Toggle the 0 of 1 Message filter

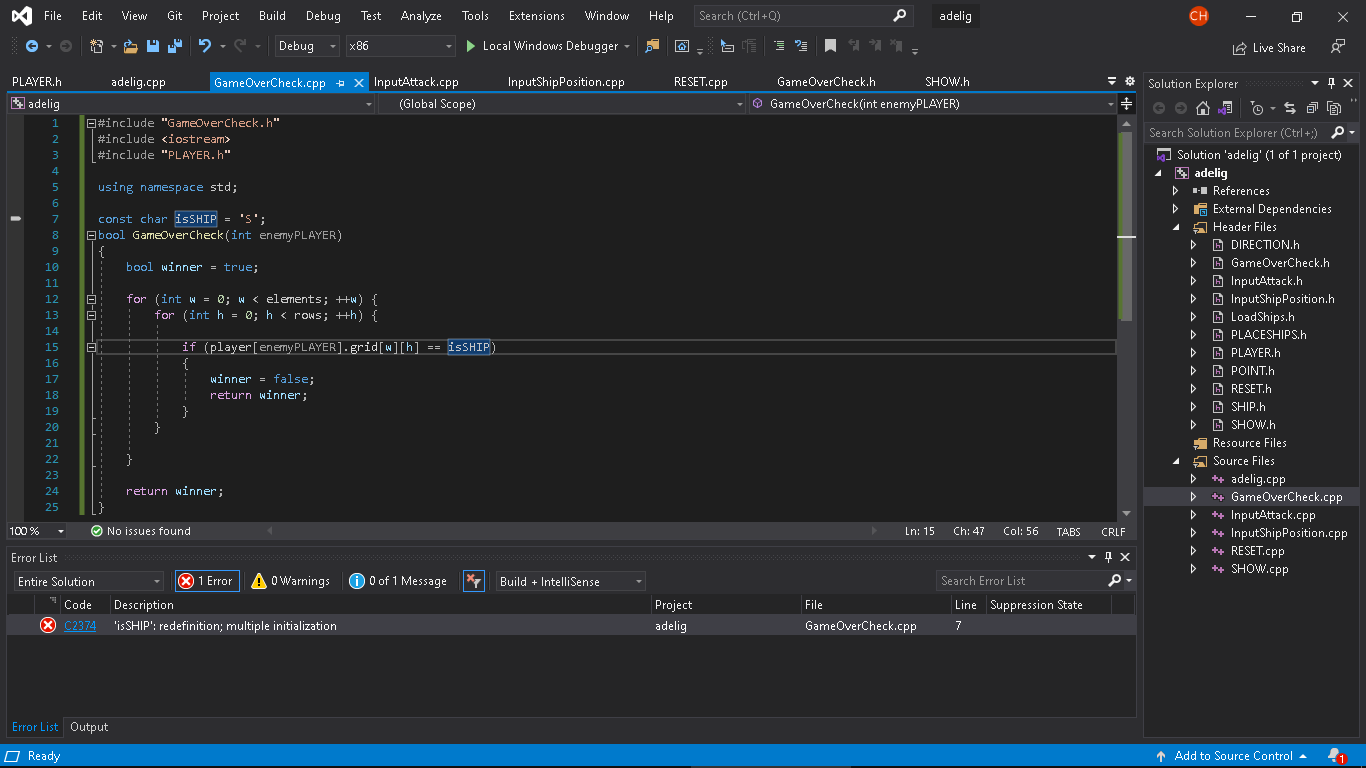point(398,581)
